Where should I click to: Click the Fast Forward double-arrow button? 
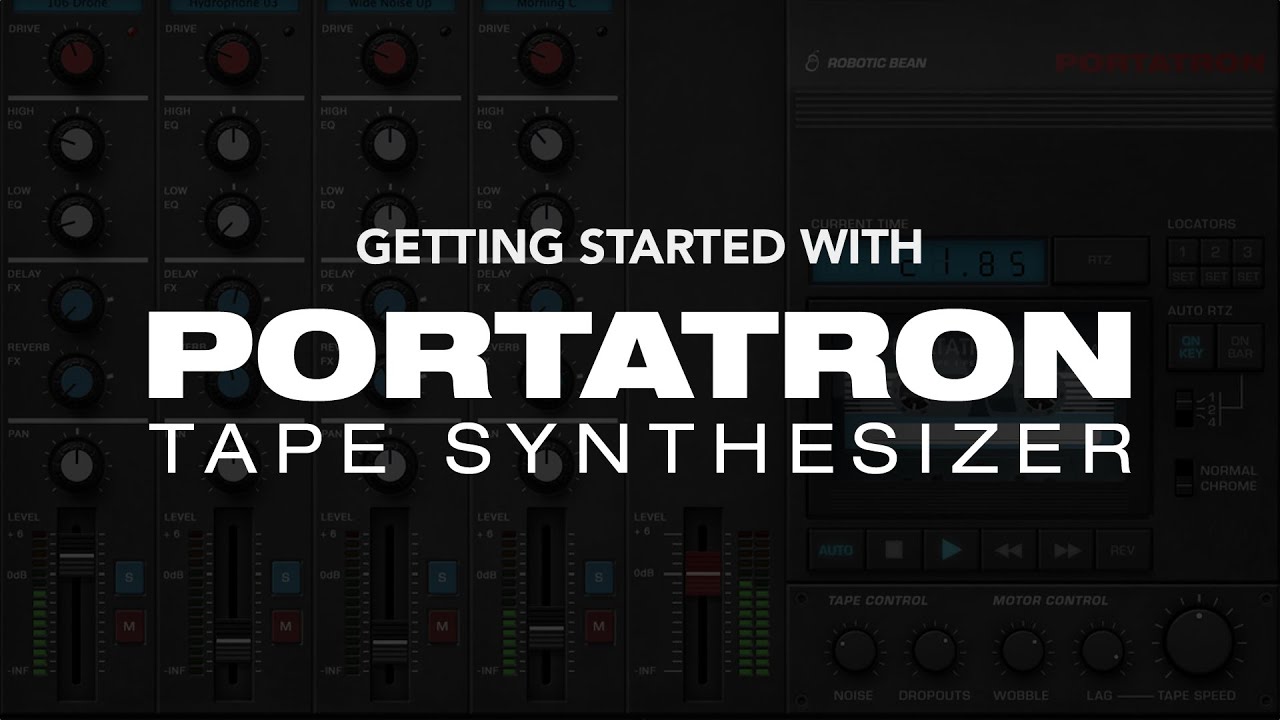(1067, 550)
